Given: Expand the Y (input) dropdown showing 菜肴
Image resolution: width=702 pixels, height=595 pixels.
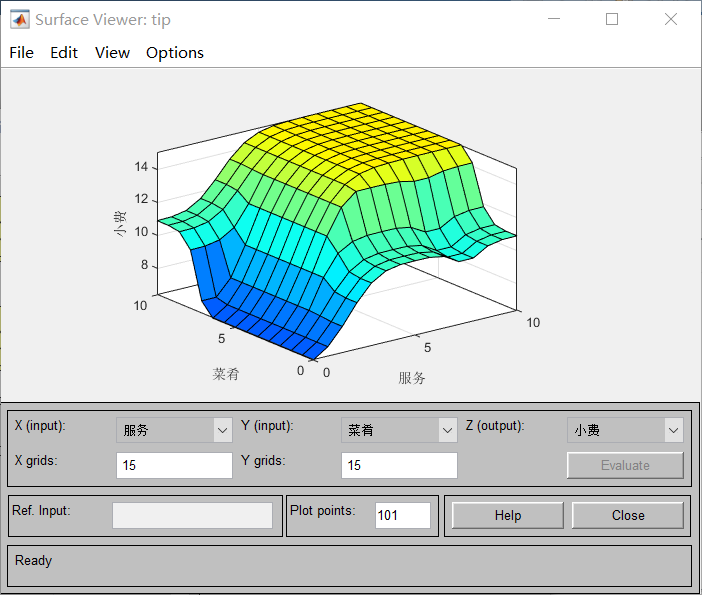Looking at the screenshot, I should coord(399,430).
